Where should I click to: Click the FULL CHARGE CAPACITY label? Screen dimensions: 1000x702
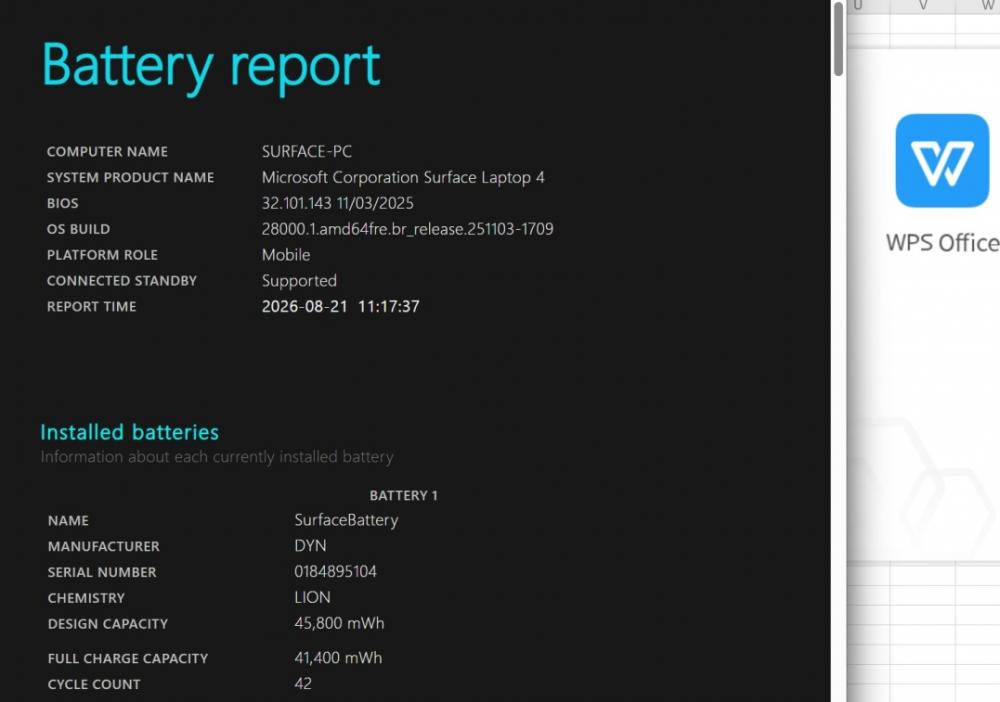128,659
